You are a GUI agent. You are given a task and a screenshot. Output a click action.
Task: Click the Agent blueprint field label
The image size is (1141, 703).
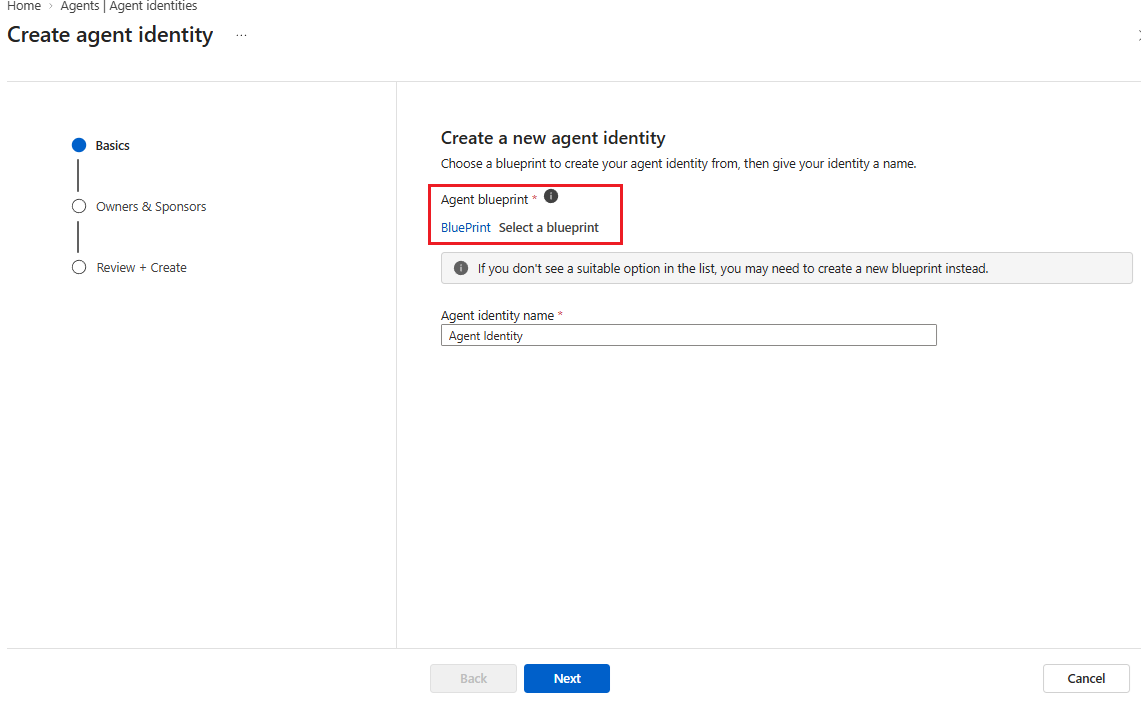point(485,199)
